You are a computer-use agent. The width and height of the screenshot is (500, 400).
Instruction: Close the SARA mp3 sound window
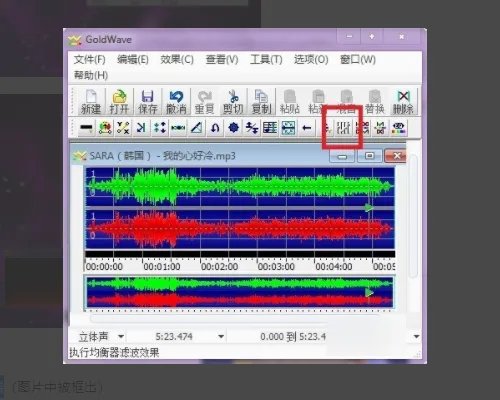click(x=395, y=156)
